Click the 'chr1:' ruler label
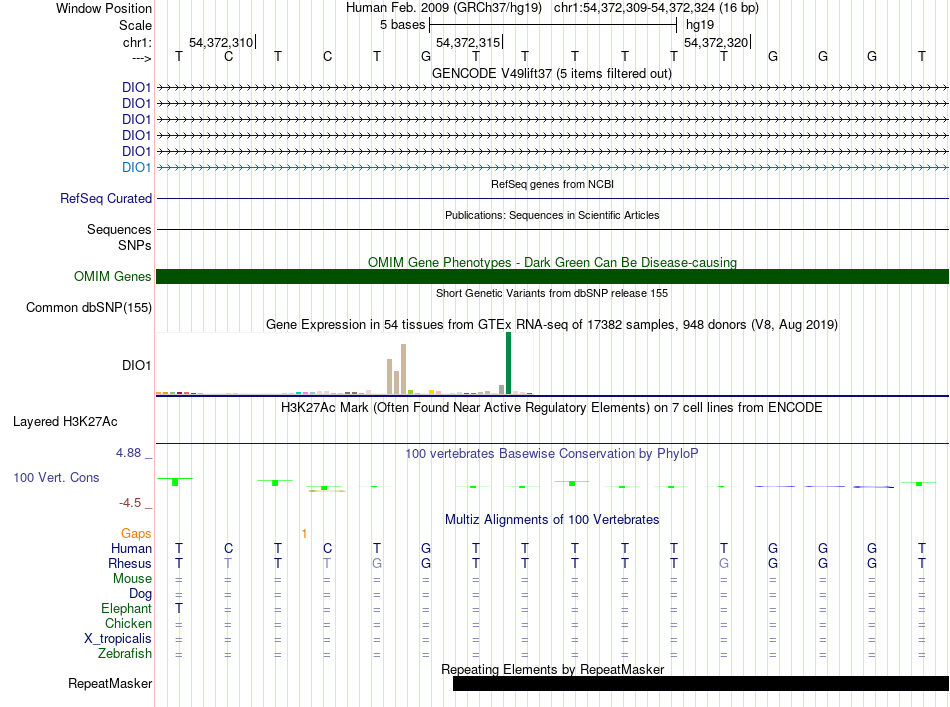Screen dimensions: 950x707 click(x=137, y=42)
